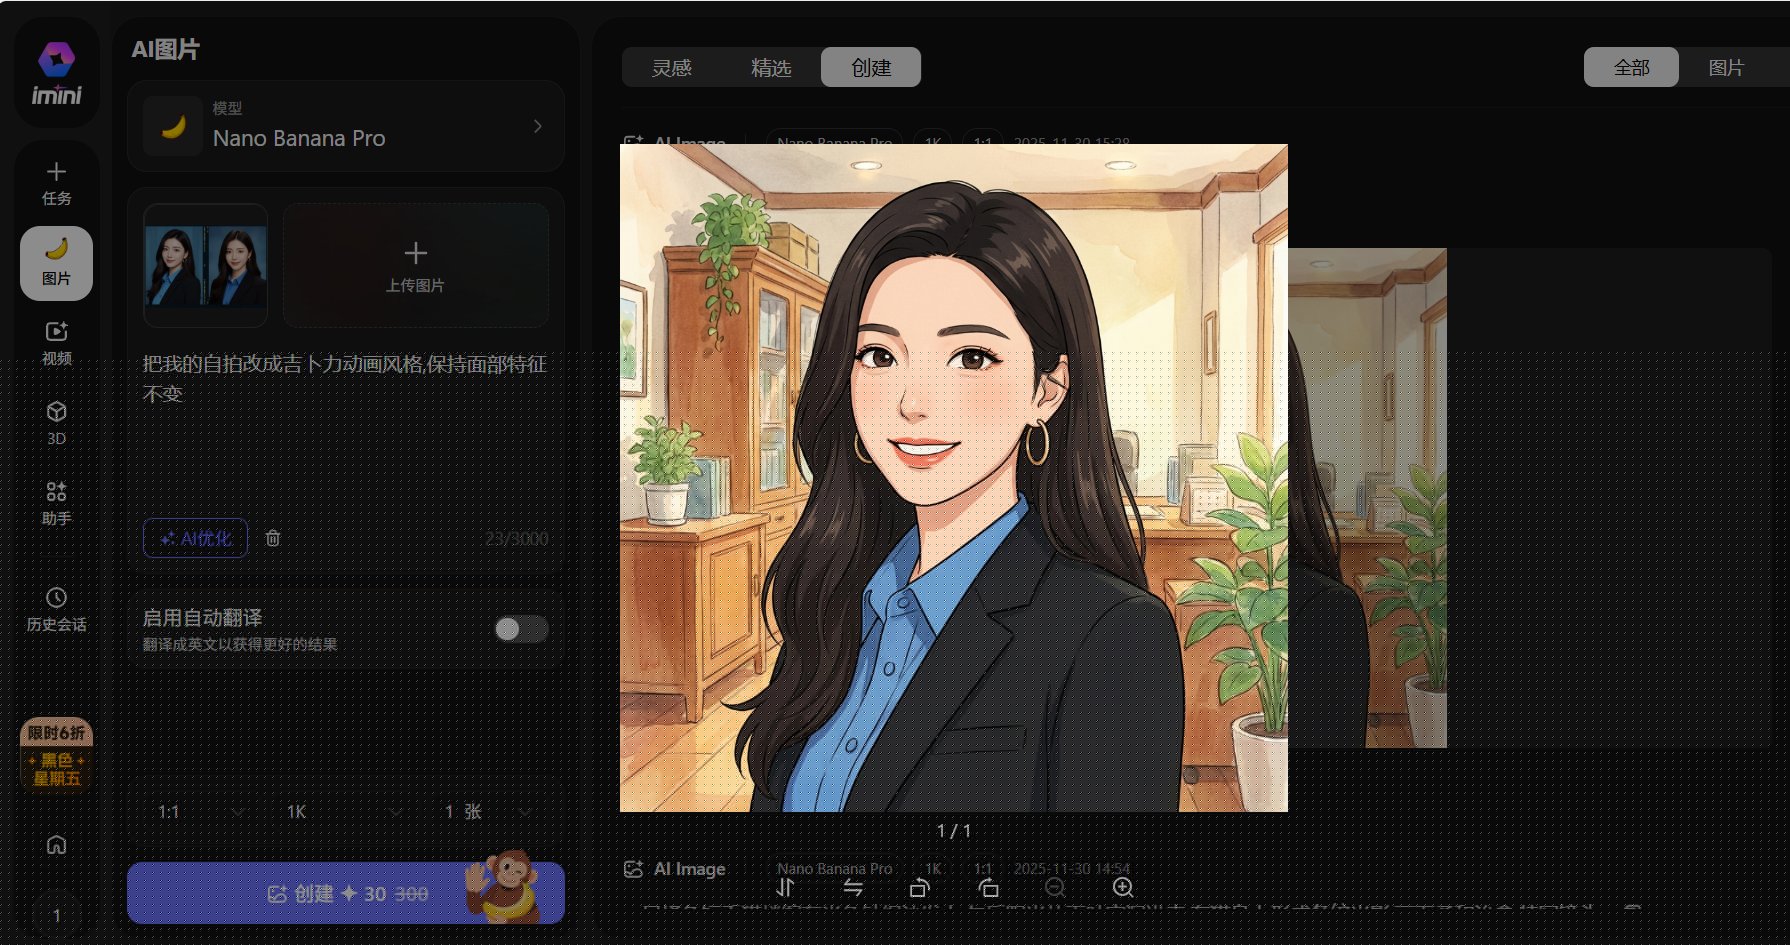Rotate the preview image counterclockwise
The image size is (1790, 945).
920,888
